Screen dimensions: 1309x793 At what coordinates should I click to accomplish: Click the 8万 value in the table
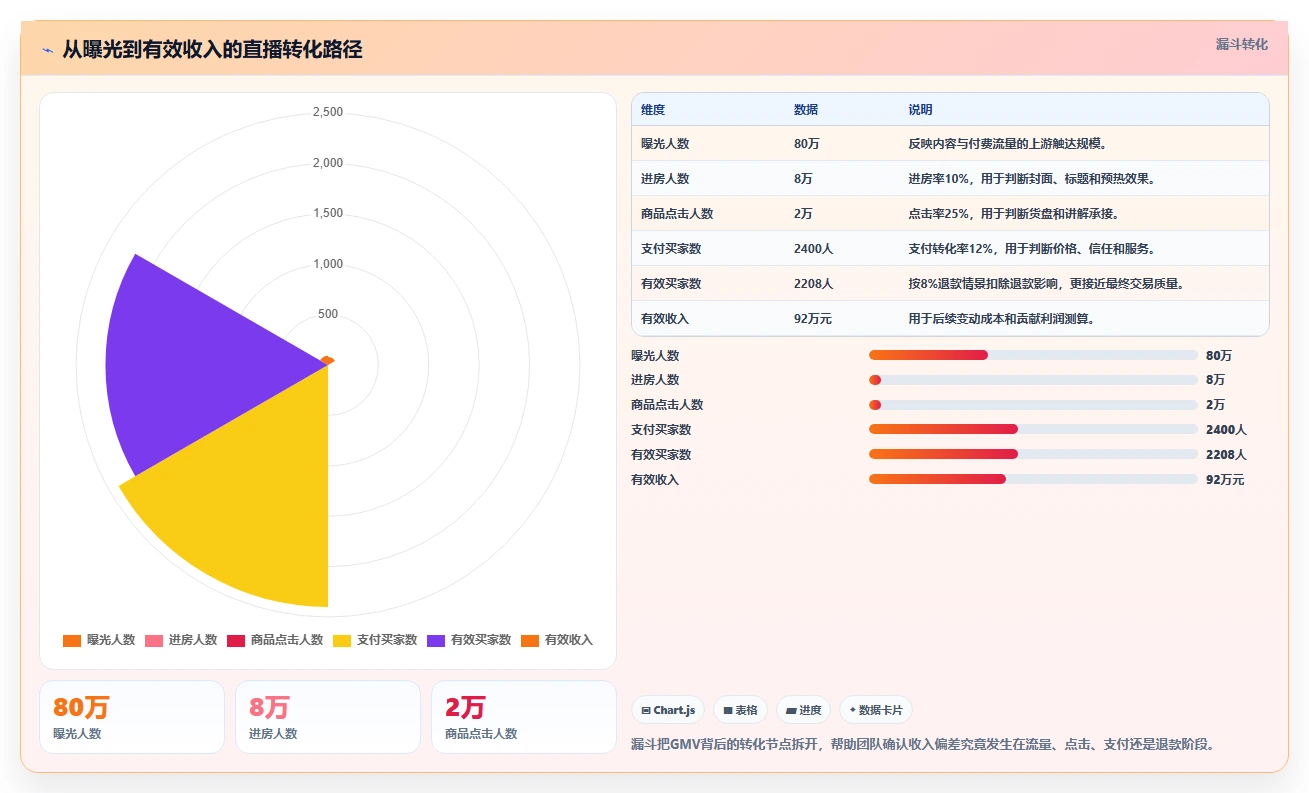[x=803, y=178]
